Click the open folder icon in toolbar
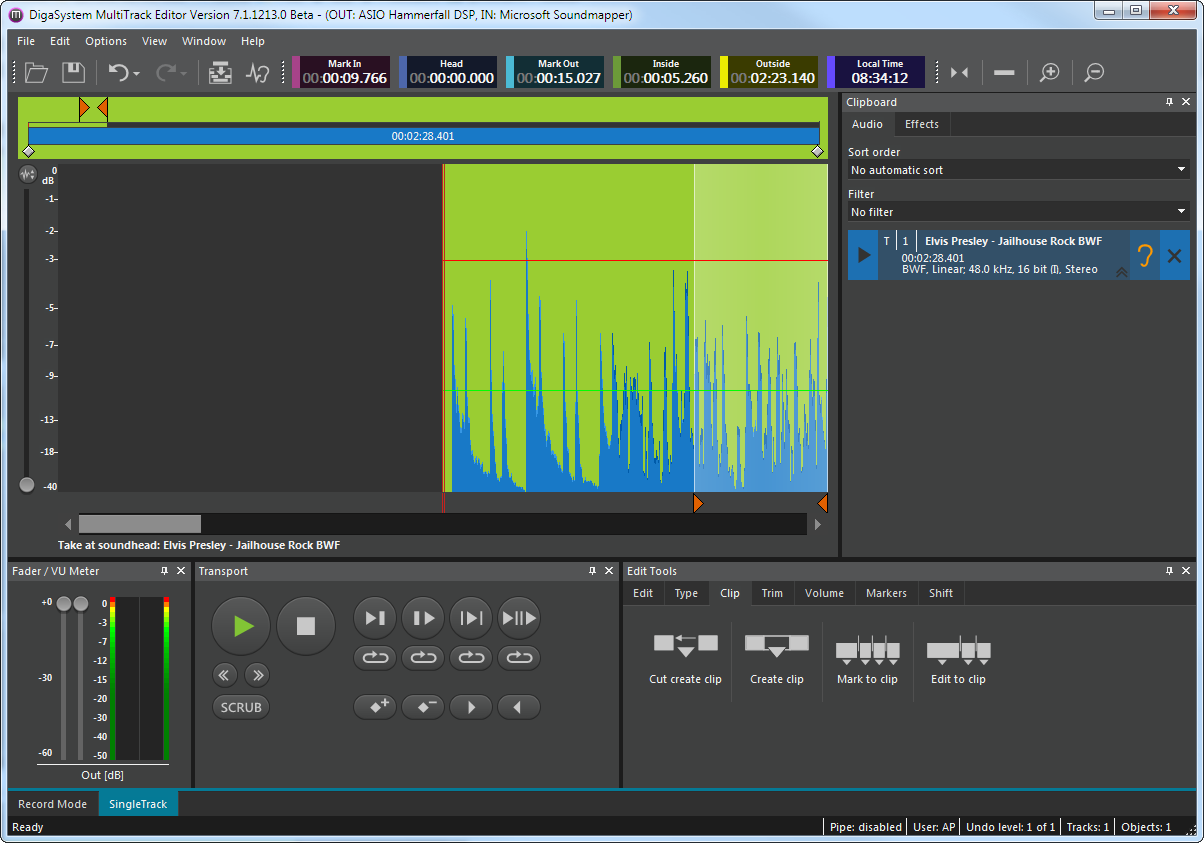This screenshot has height=843, width=1204. click(x=37, y=72)
